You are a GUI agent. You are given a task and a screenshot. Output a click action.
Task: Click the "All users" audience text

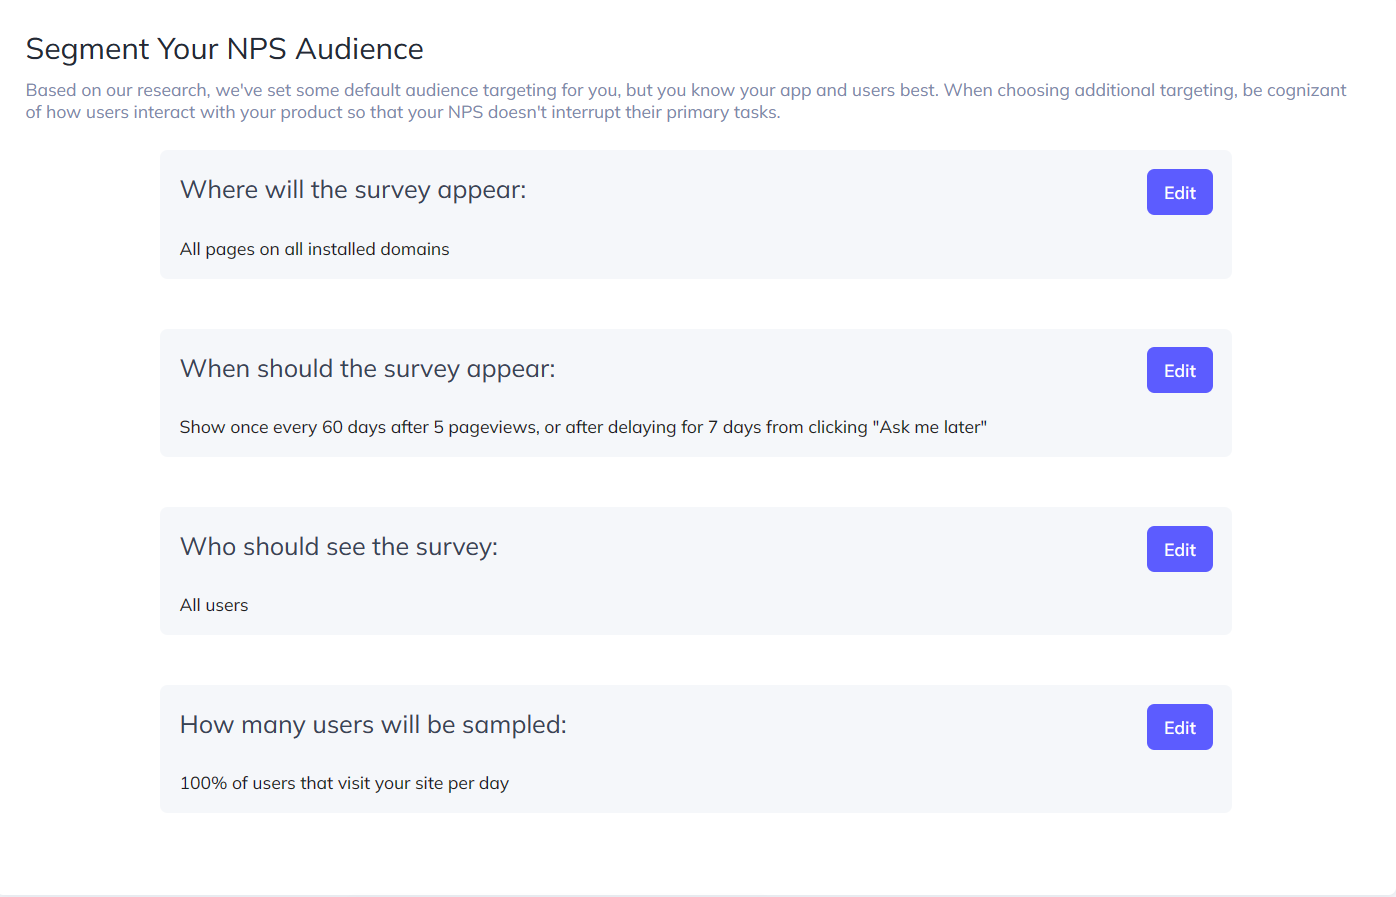tap(214, 604)
